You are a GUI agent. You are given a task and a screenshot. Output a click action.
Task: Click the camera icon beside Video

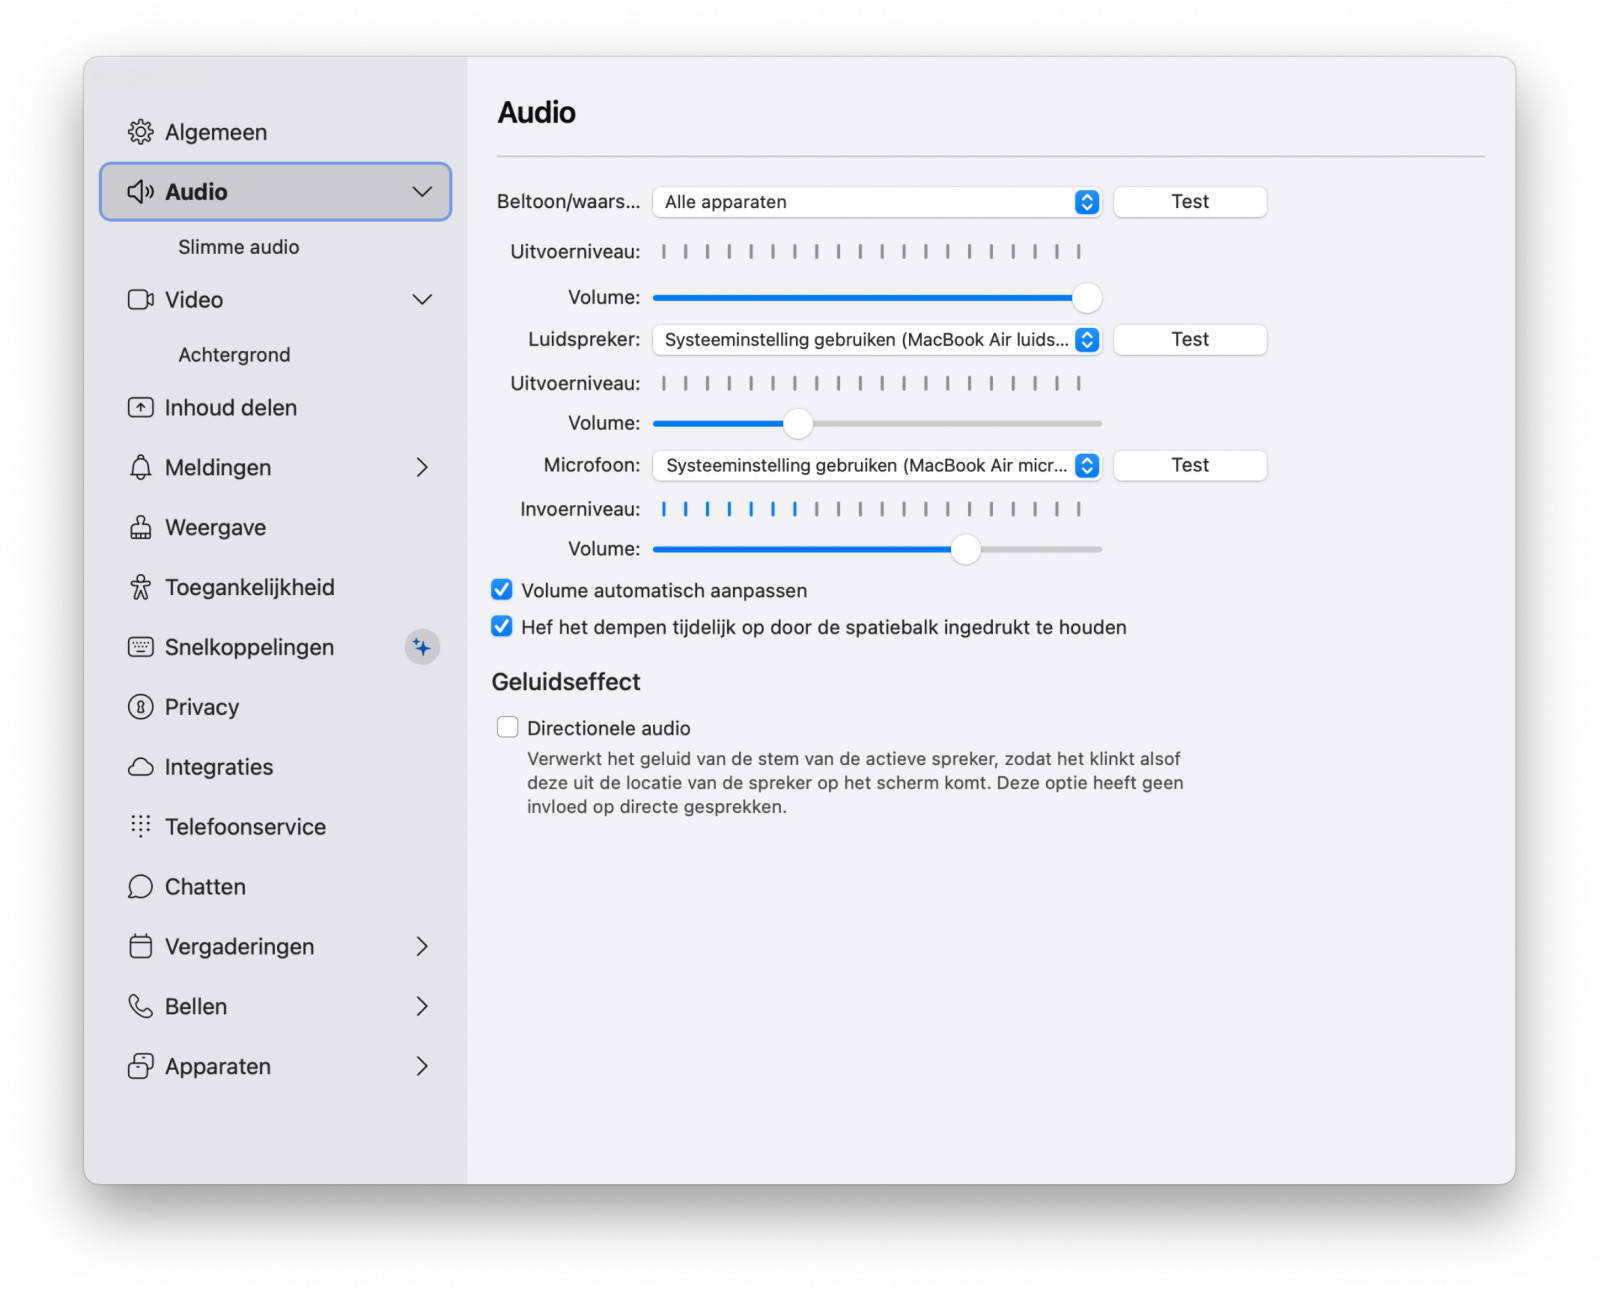(x=140, y=300)
